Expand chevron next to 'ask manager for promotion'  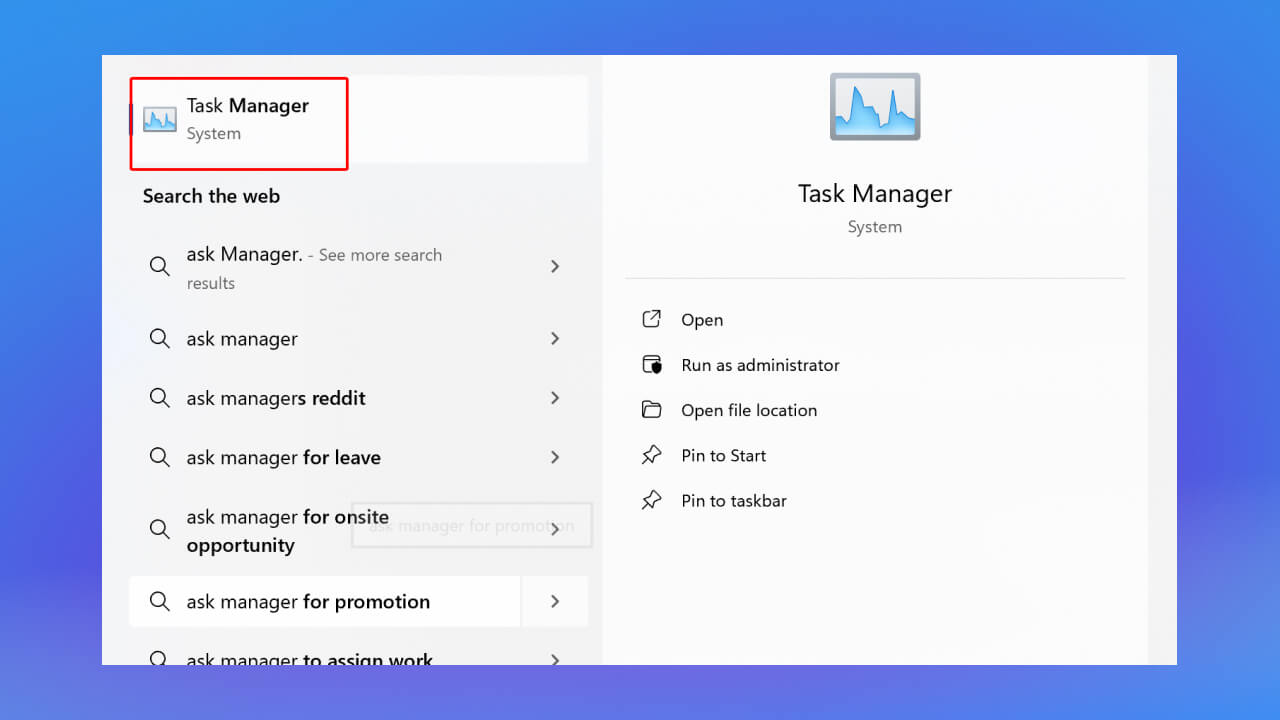tap(555, 601)
